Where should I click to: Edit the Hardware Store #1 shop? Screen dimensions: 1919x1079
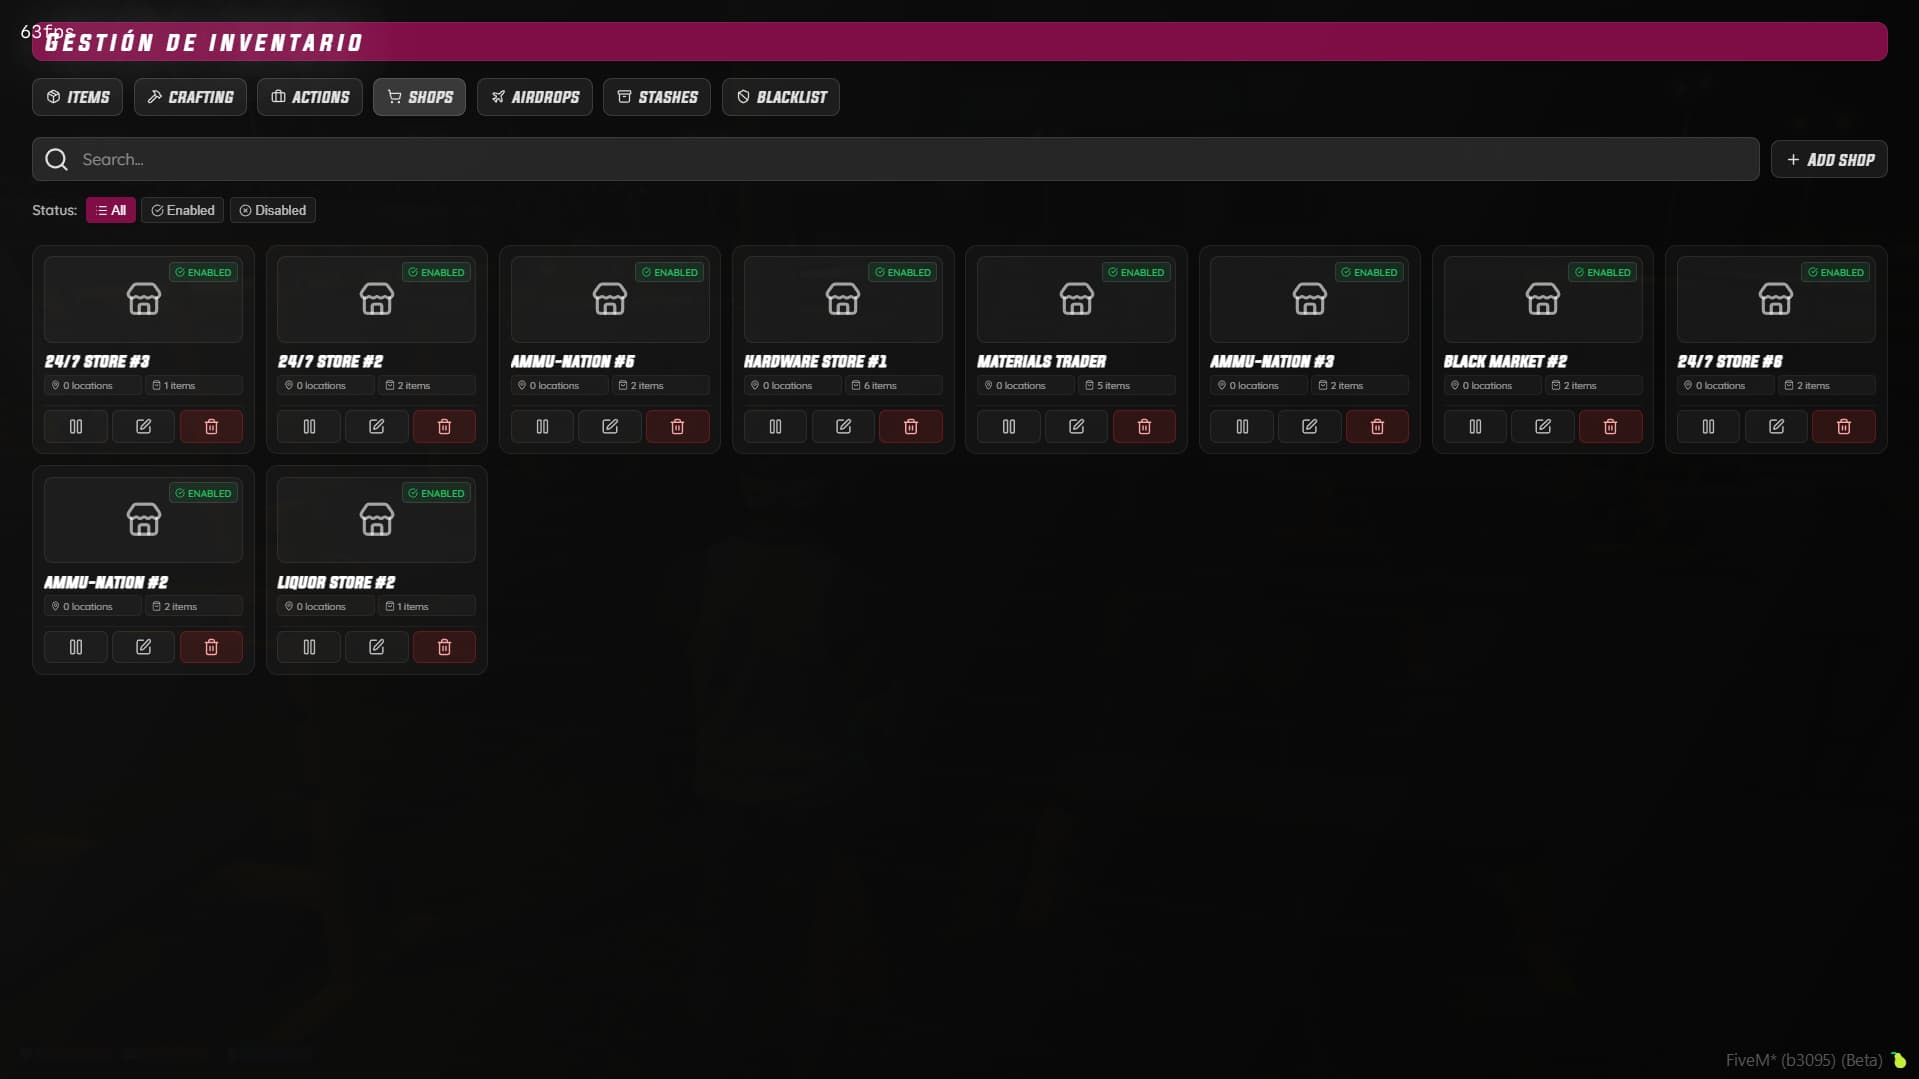click(842, 426)
